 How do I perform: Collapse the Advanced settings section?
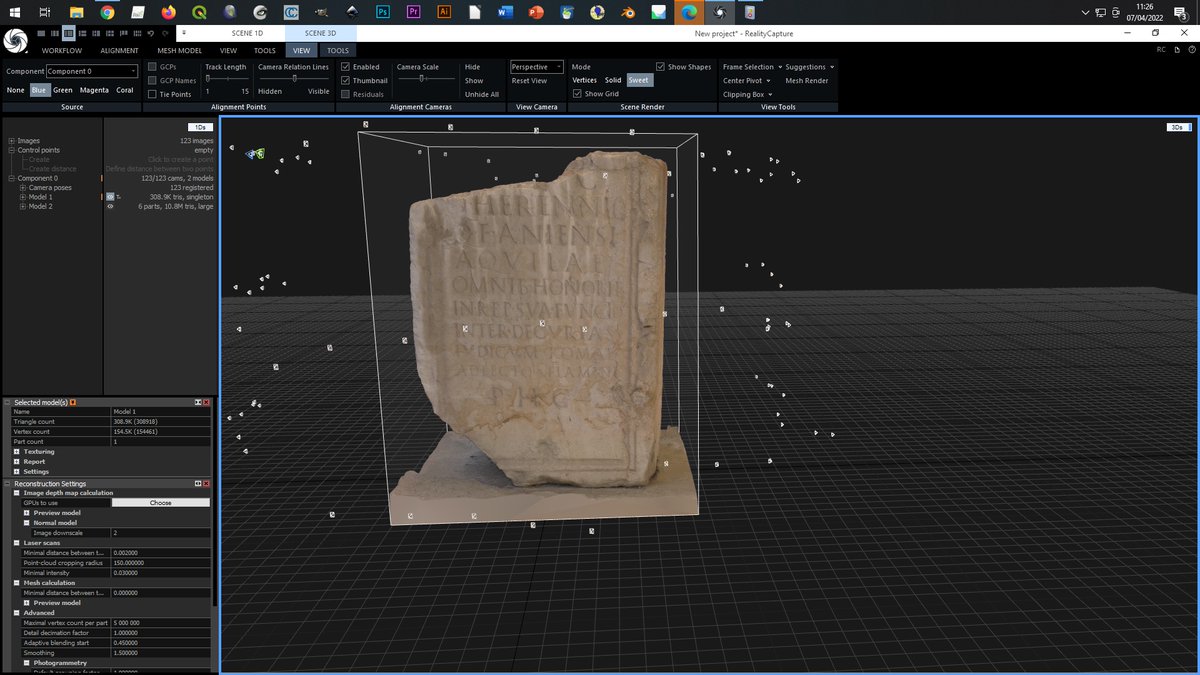pos(17,613)
